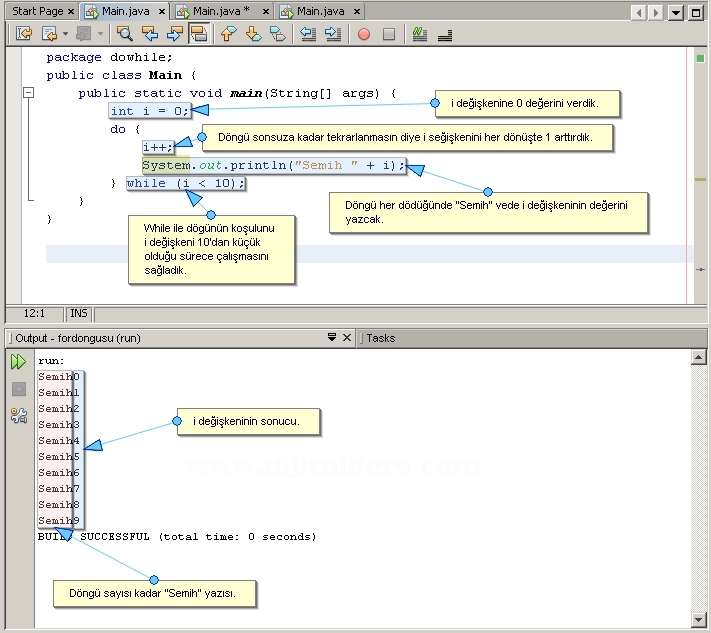Click the Comment lines toolbar icon
This screenshot has width=711, height=633.
(420, 34)
